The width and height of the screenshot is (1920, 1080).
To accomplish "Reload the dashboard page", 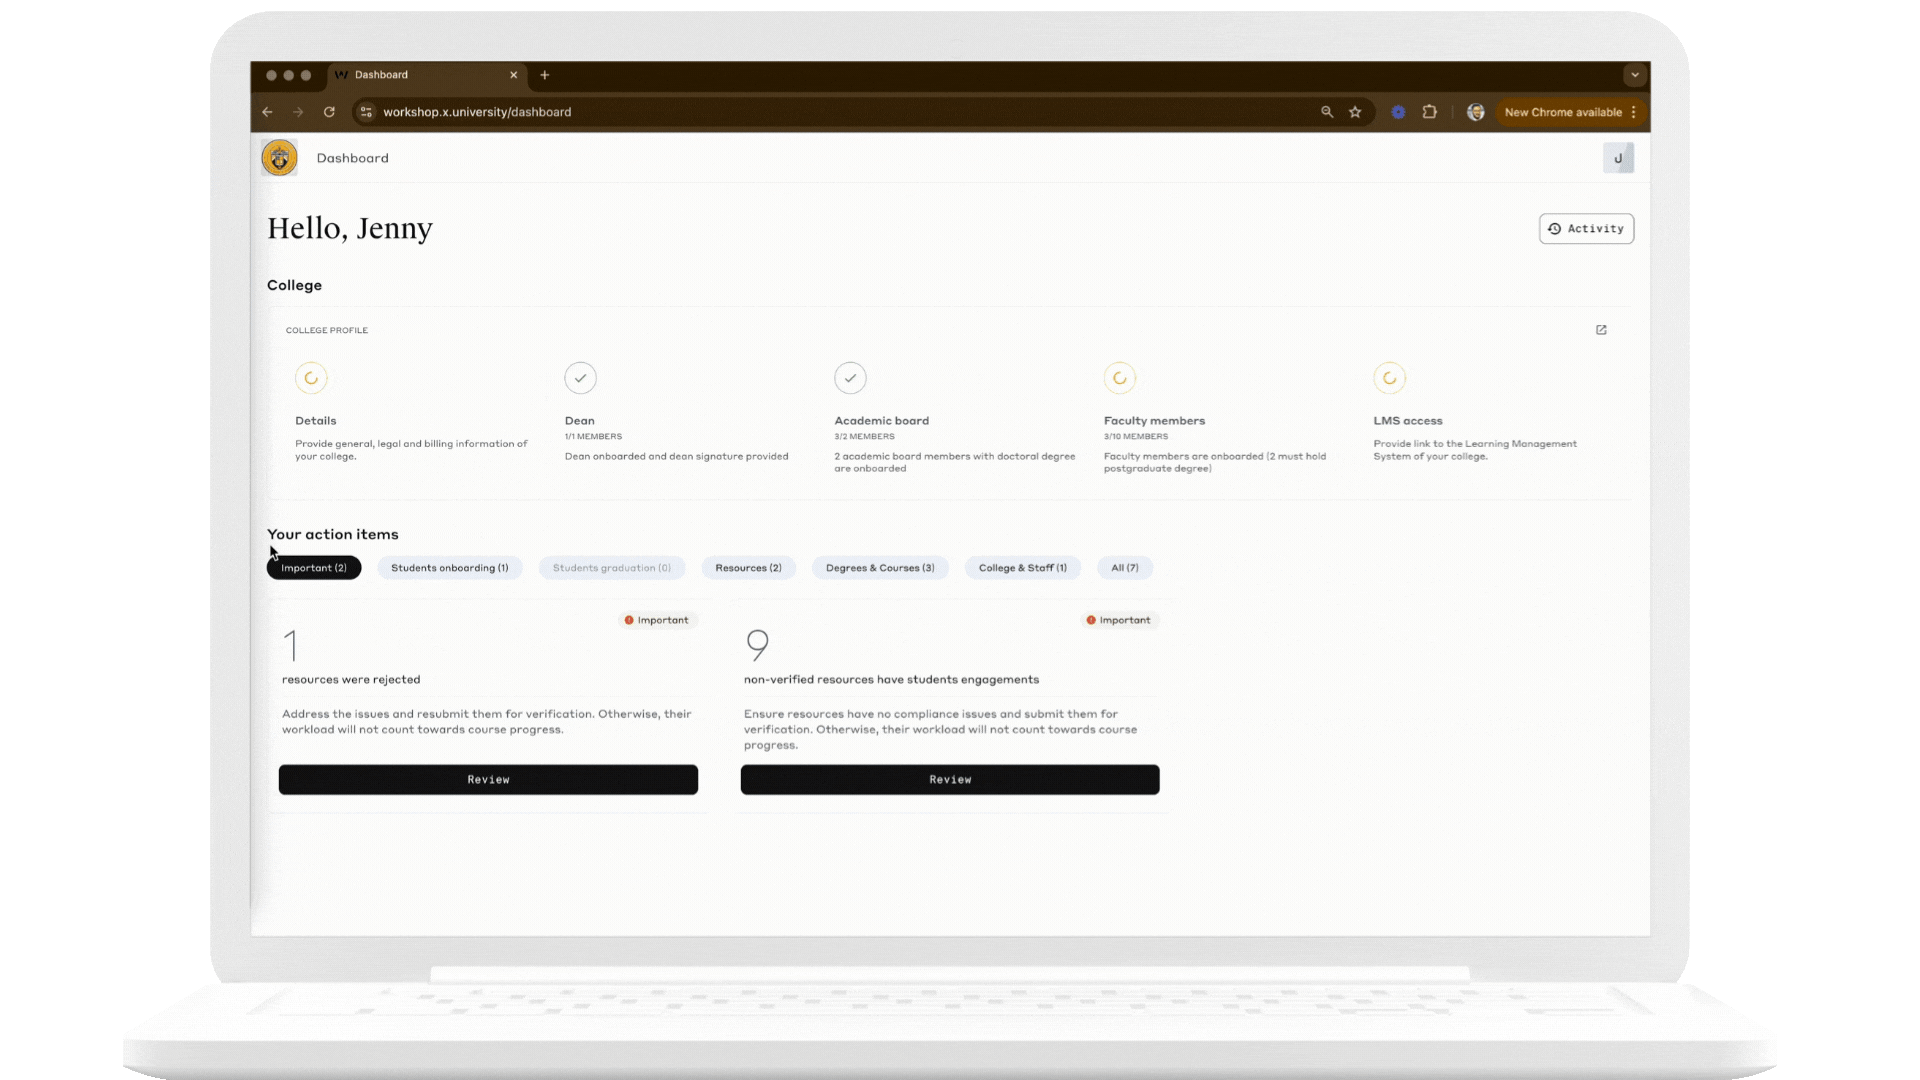I will [329, 112].
